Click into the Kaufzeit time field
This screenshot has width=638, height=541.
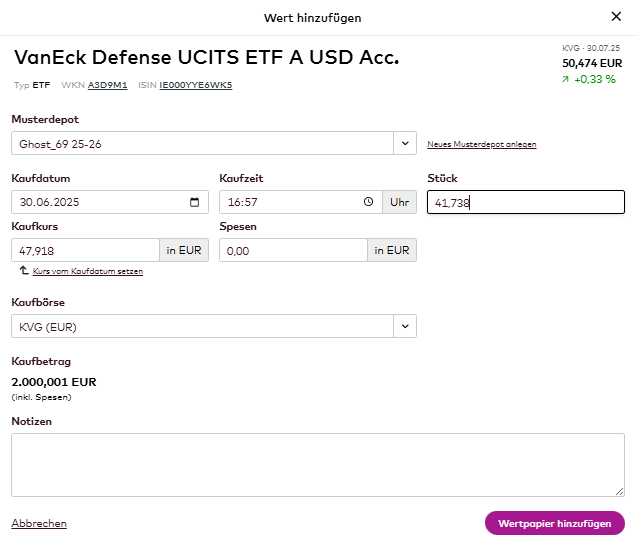290,202
